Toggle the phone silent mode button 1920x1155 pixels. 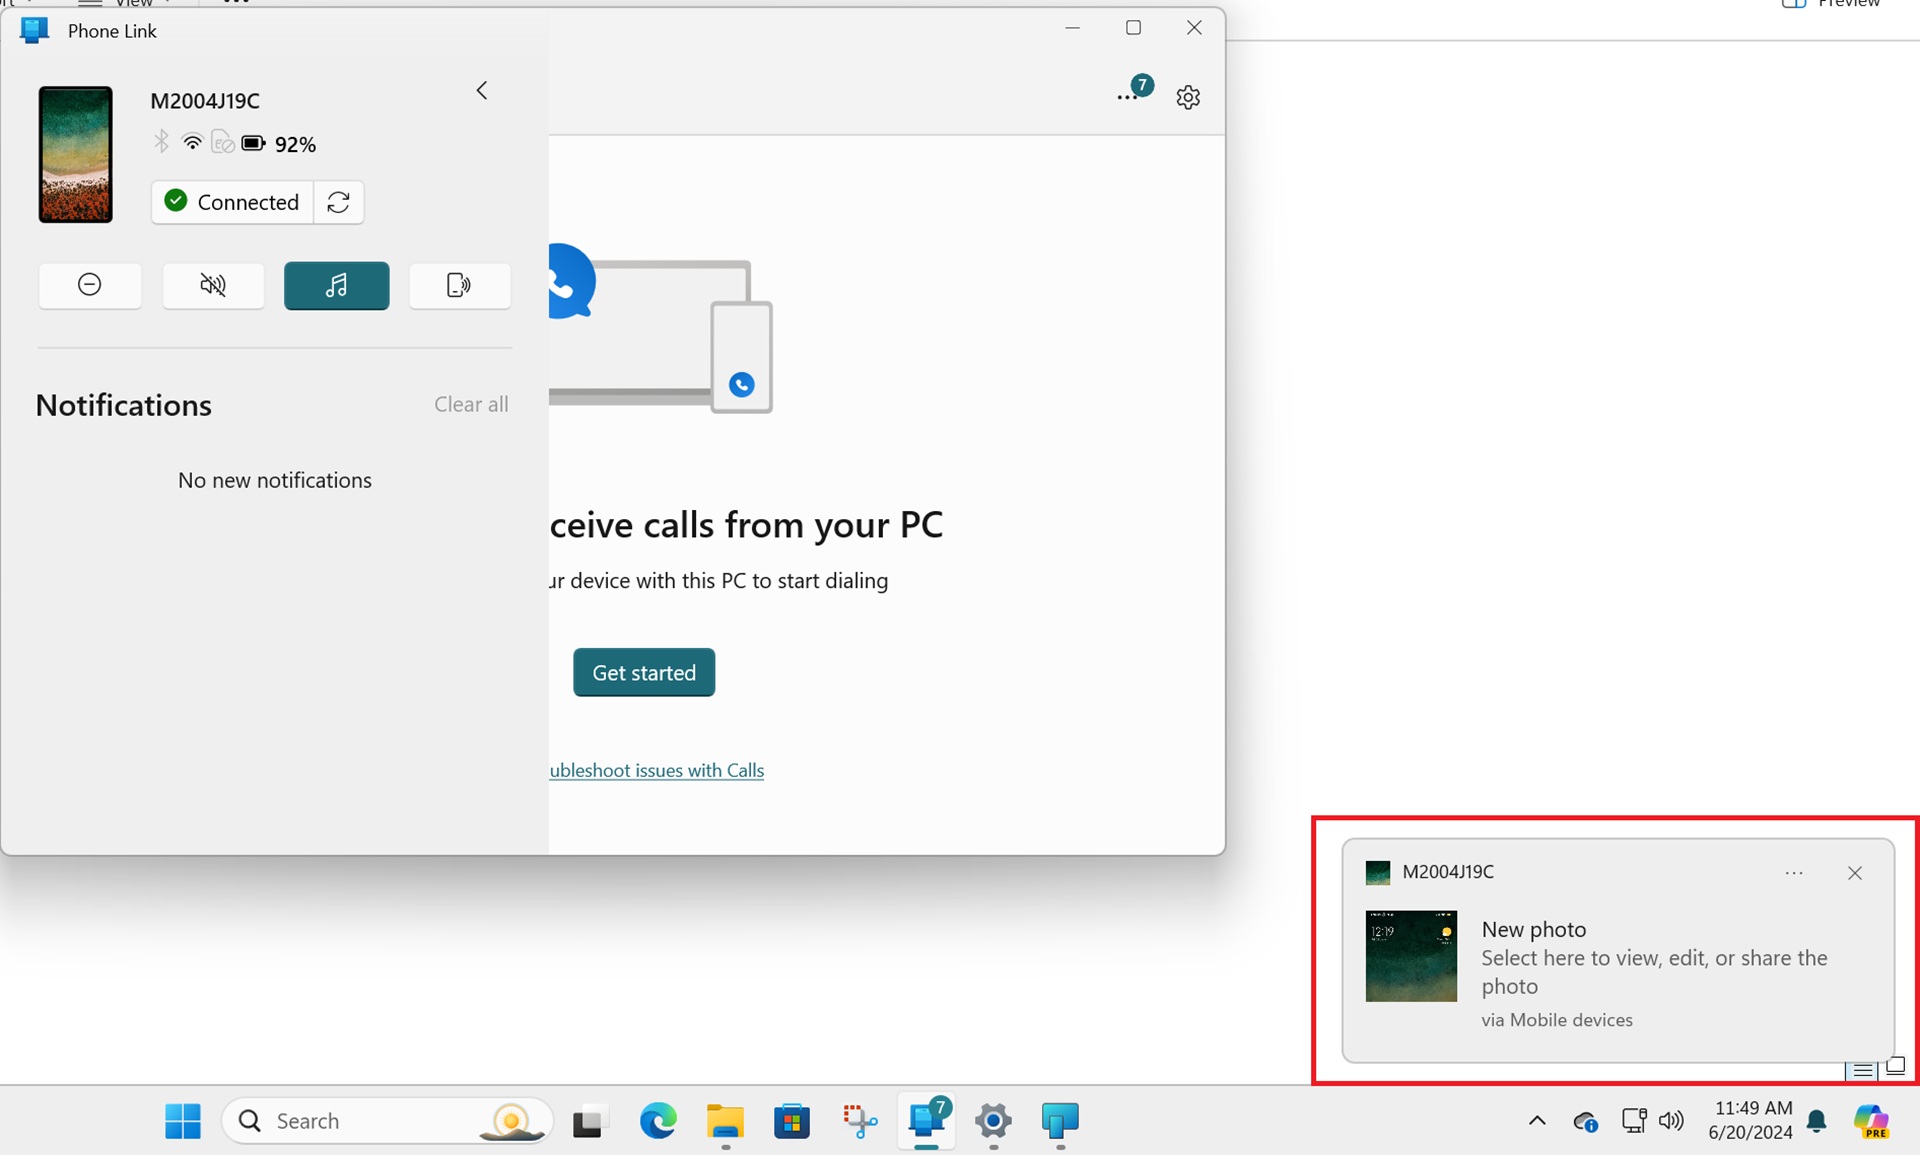213,285
